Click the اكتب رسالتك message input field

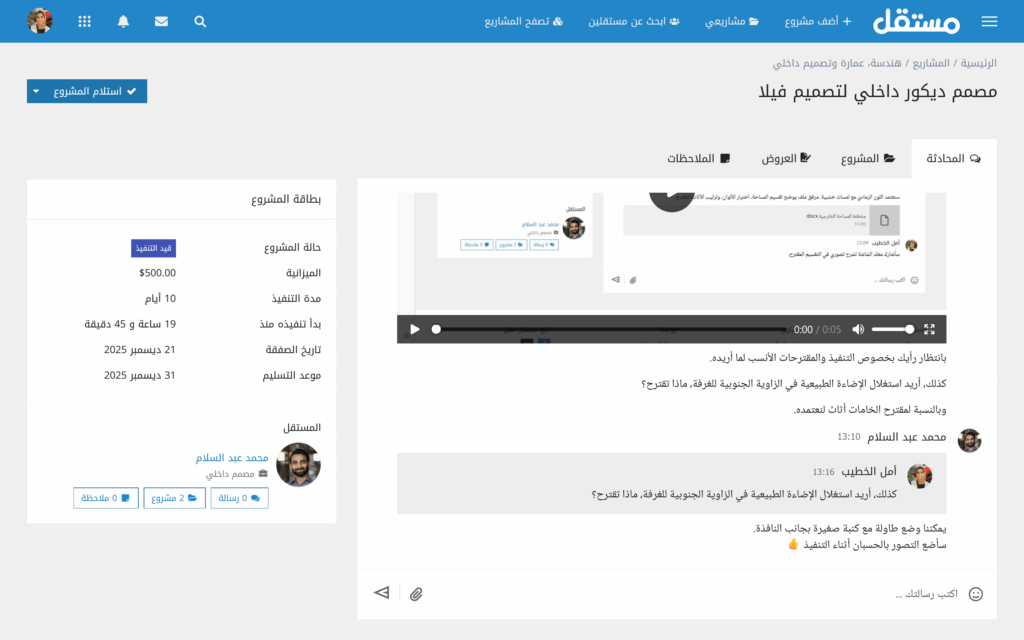click(x=900, y=592)
